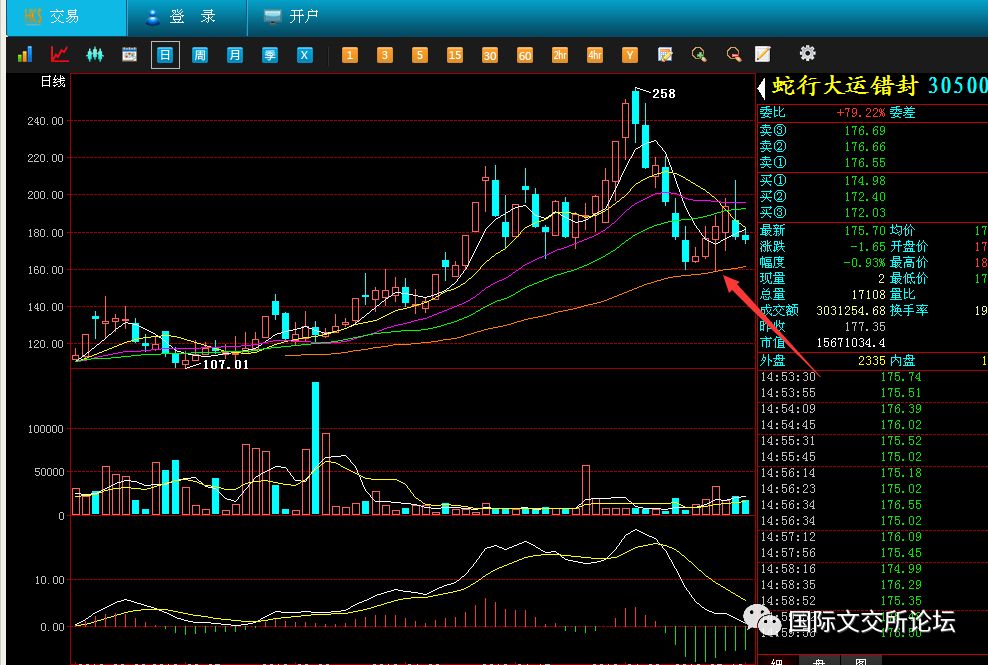This screenshot has width=988, height=665.
Task: Select the 买② price 172.40
Action: click(864, 197)
